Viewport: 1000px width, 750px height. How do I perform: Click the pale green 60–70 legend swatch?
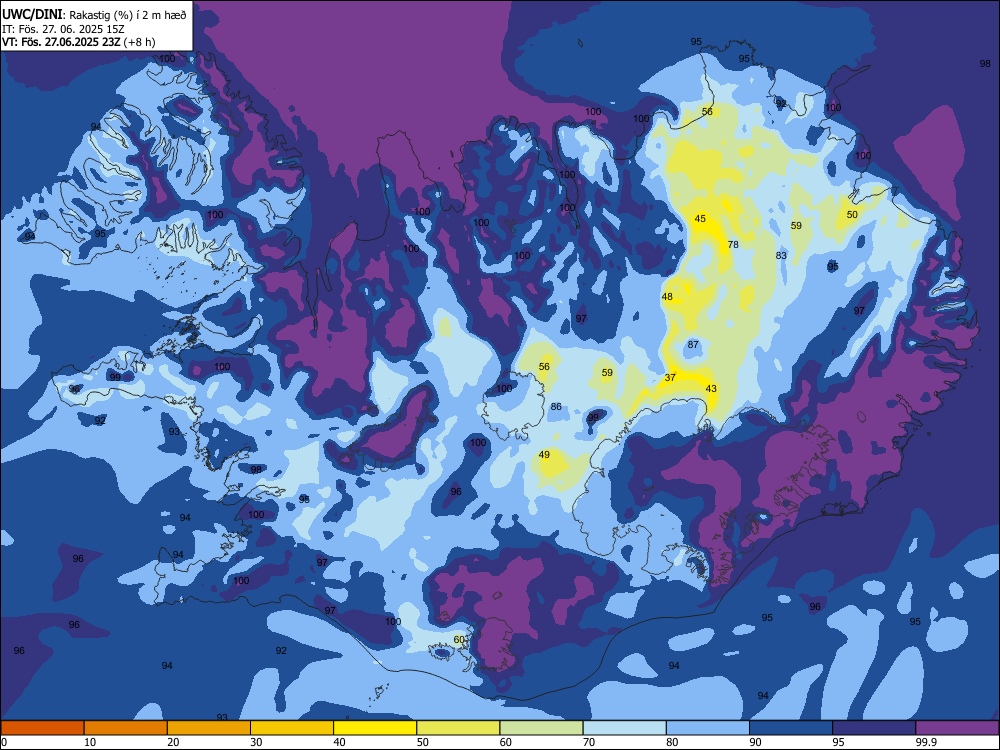[x=541, y=728]
